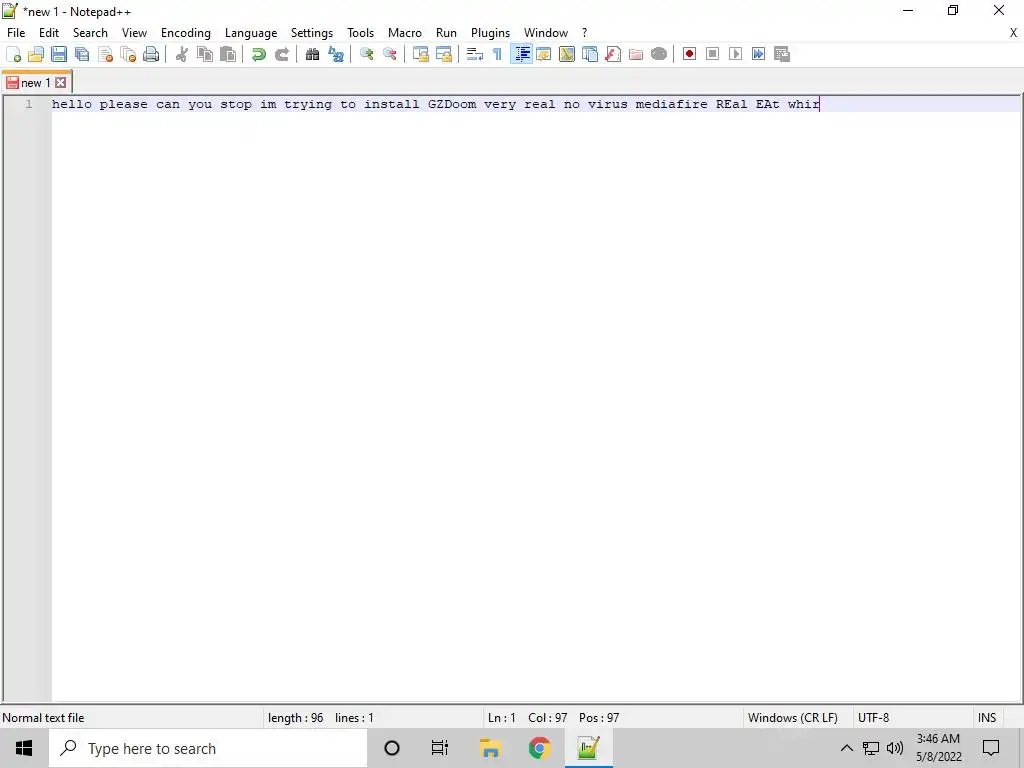Click the Open file folder icon
The width and height of the screenshot is (1024, 768).
[36, 54]
